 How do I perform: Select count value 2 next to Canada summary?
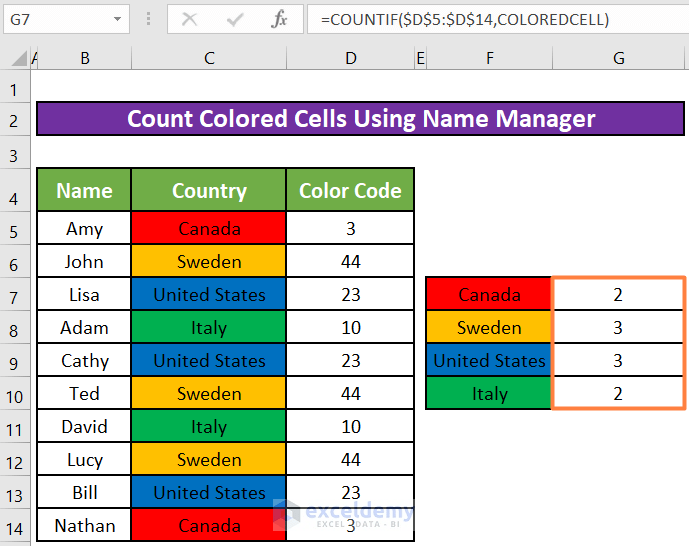point(618,294)
